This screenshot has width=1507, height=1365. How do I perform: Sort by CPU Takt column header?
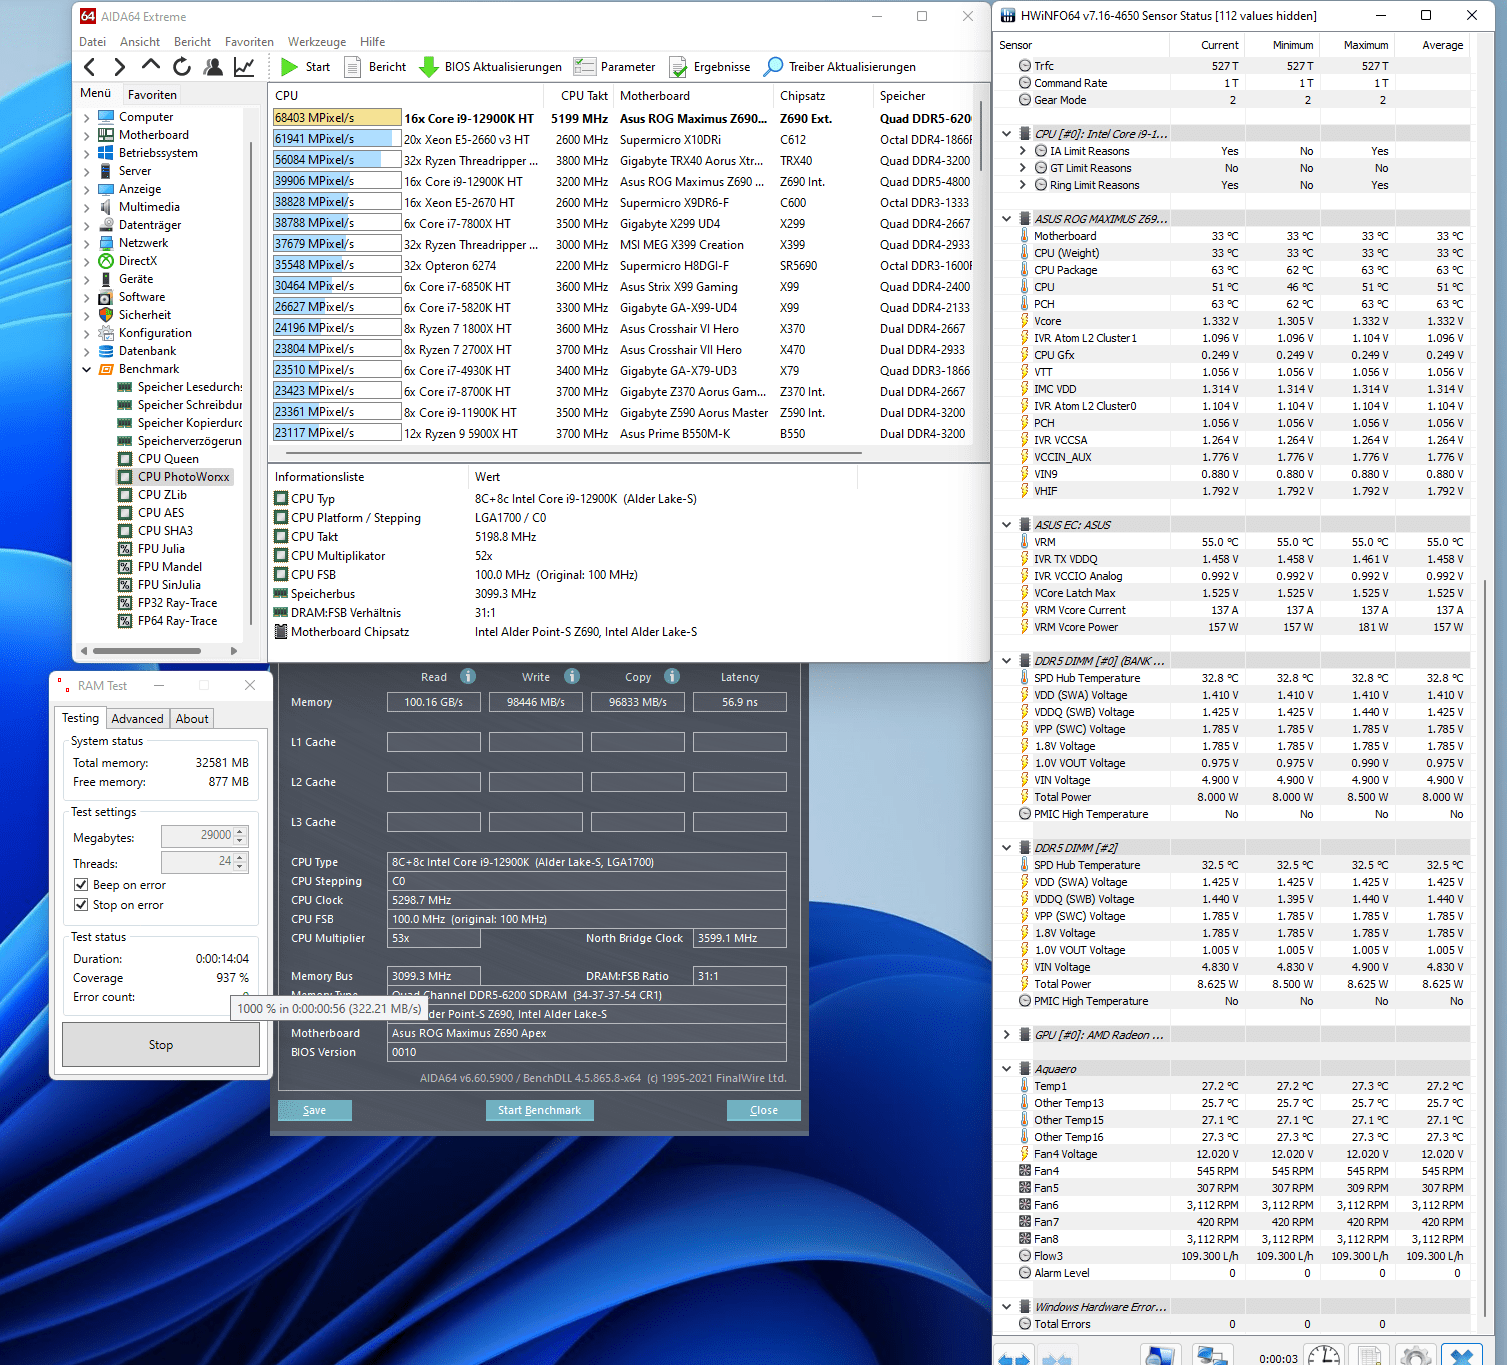pos(584,96)
